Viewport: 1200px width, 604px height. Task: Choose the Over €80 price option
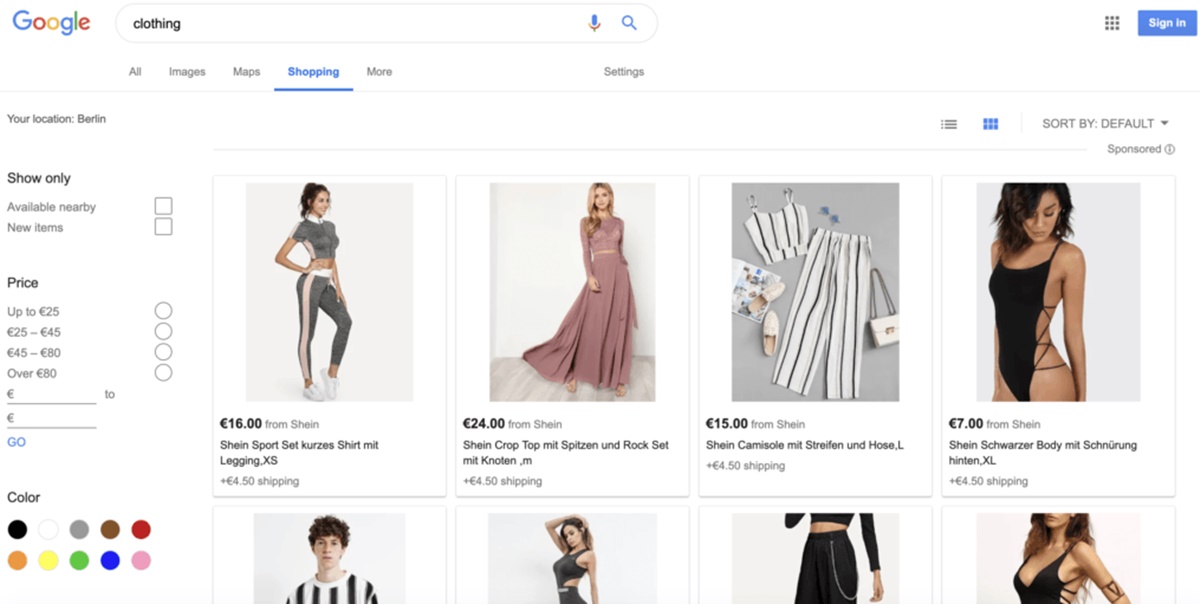[163, 373]
